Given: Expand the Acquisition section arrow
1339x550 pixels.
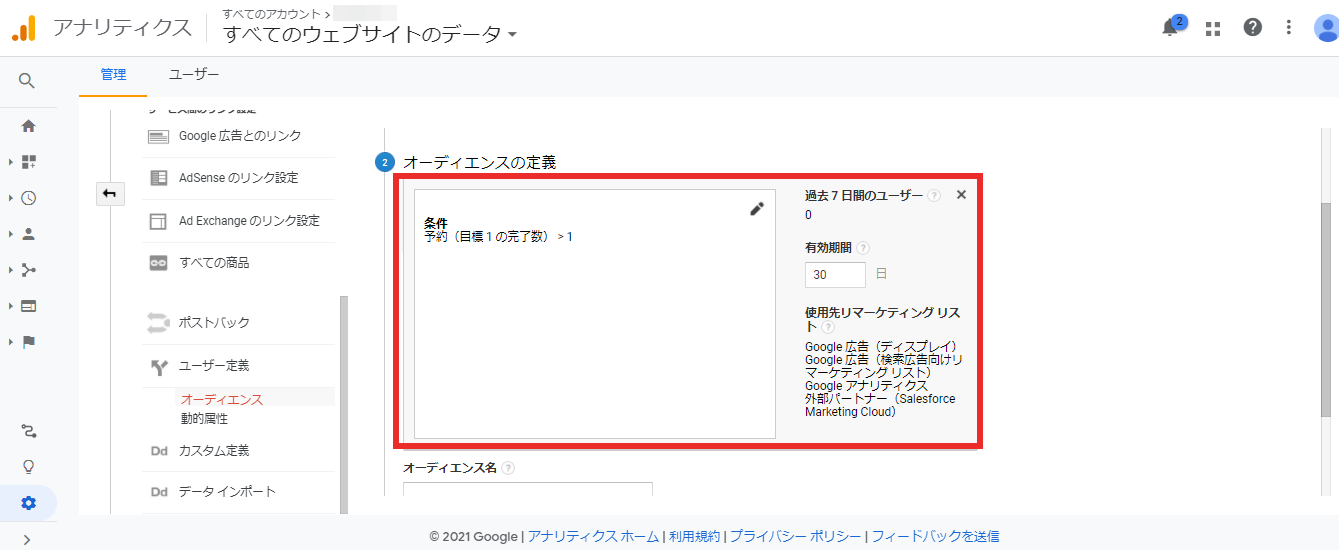Looking at the screenshot, I should pyautogui.click(x=11, y=270).
